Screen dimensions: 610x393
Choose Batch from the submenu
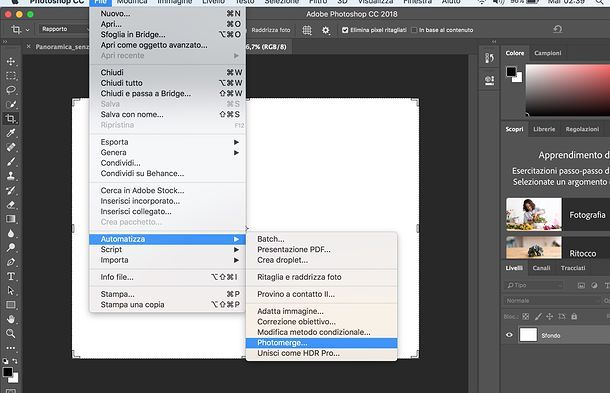click(322, 239)
